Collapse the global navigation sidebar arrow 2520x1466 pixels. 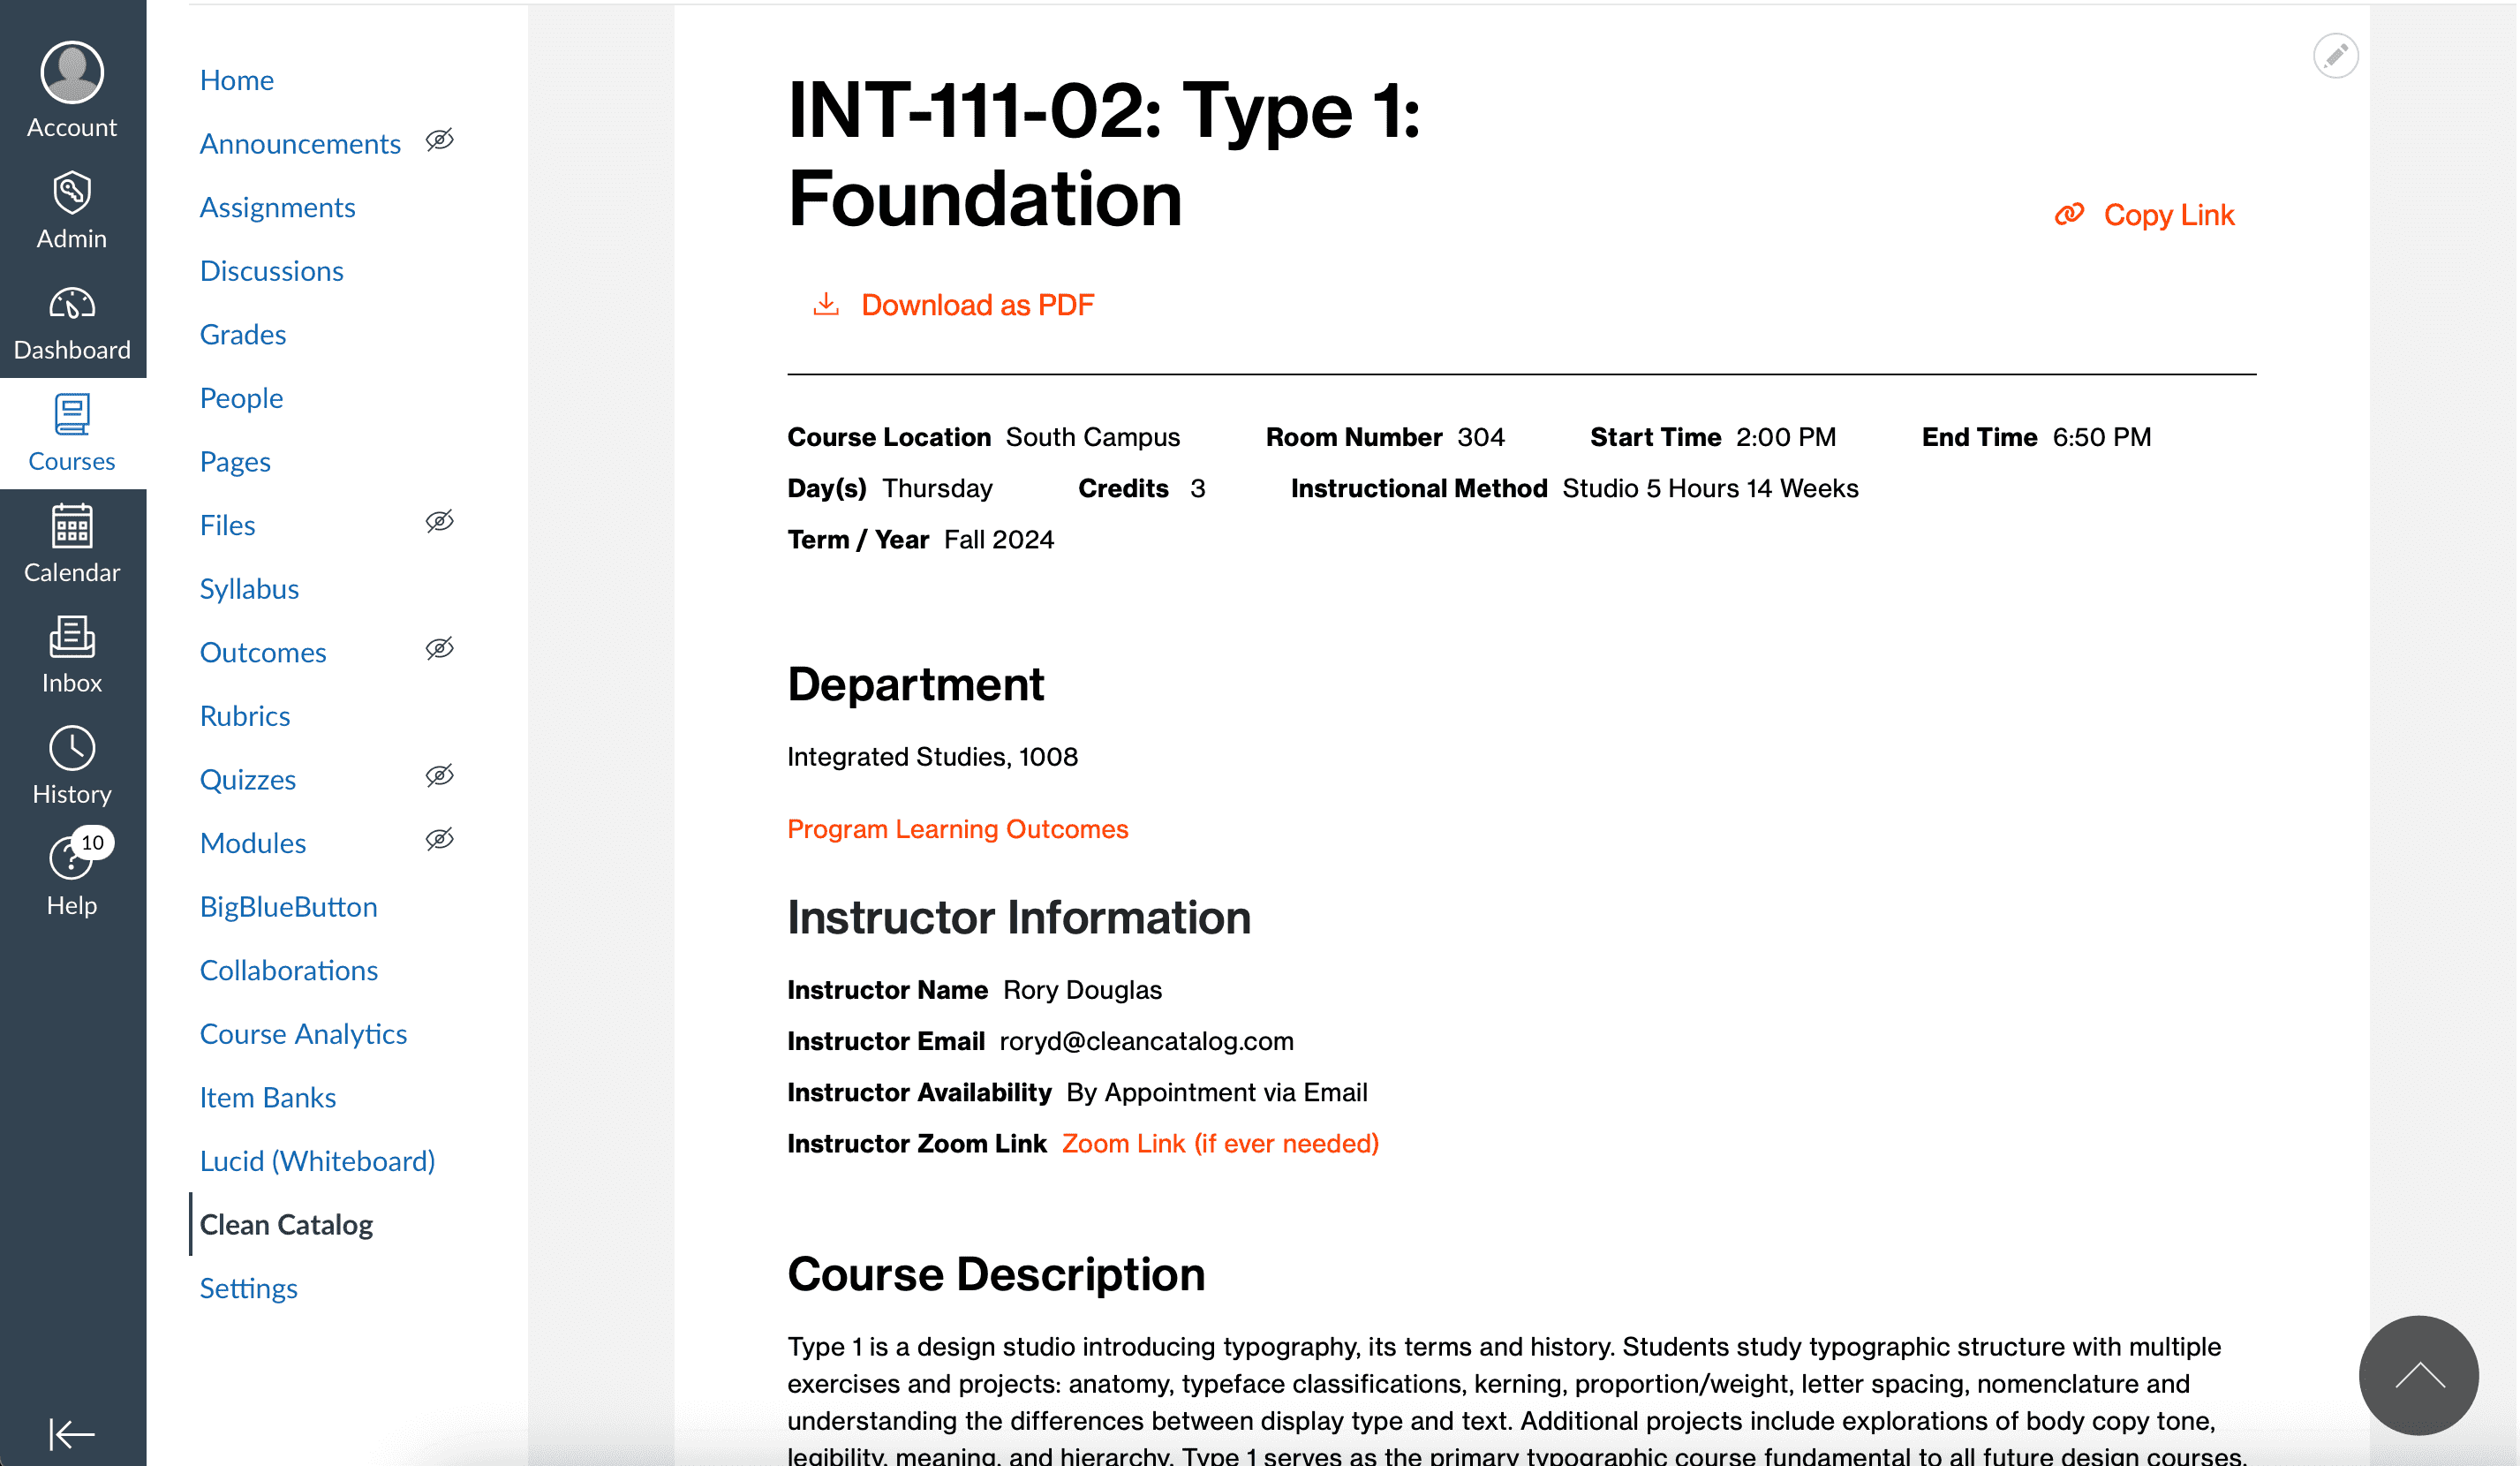pos(72,1434)
